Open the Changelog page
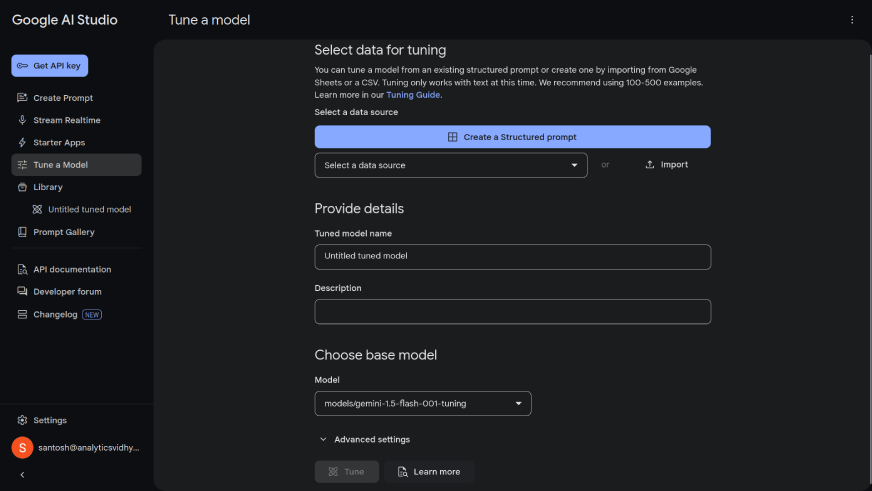 point(76,314)
